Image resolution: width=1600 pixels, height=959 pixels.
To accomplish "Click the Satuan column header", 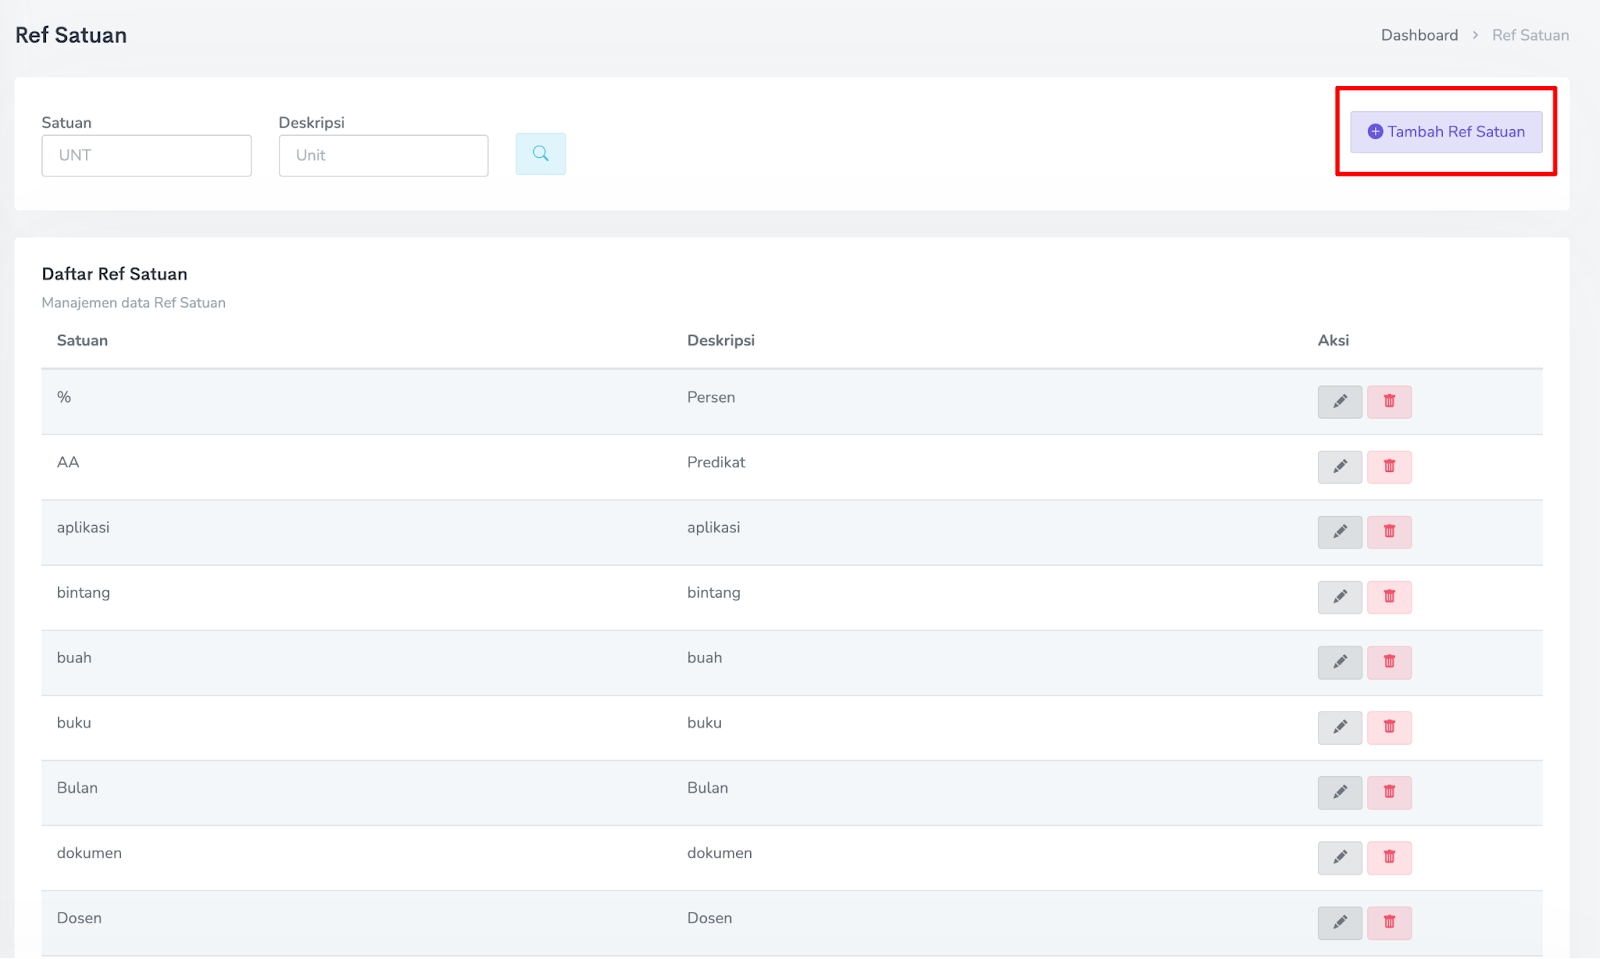I will coord(82,341).
